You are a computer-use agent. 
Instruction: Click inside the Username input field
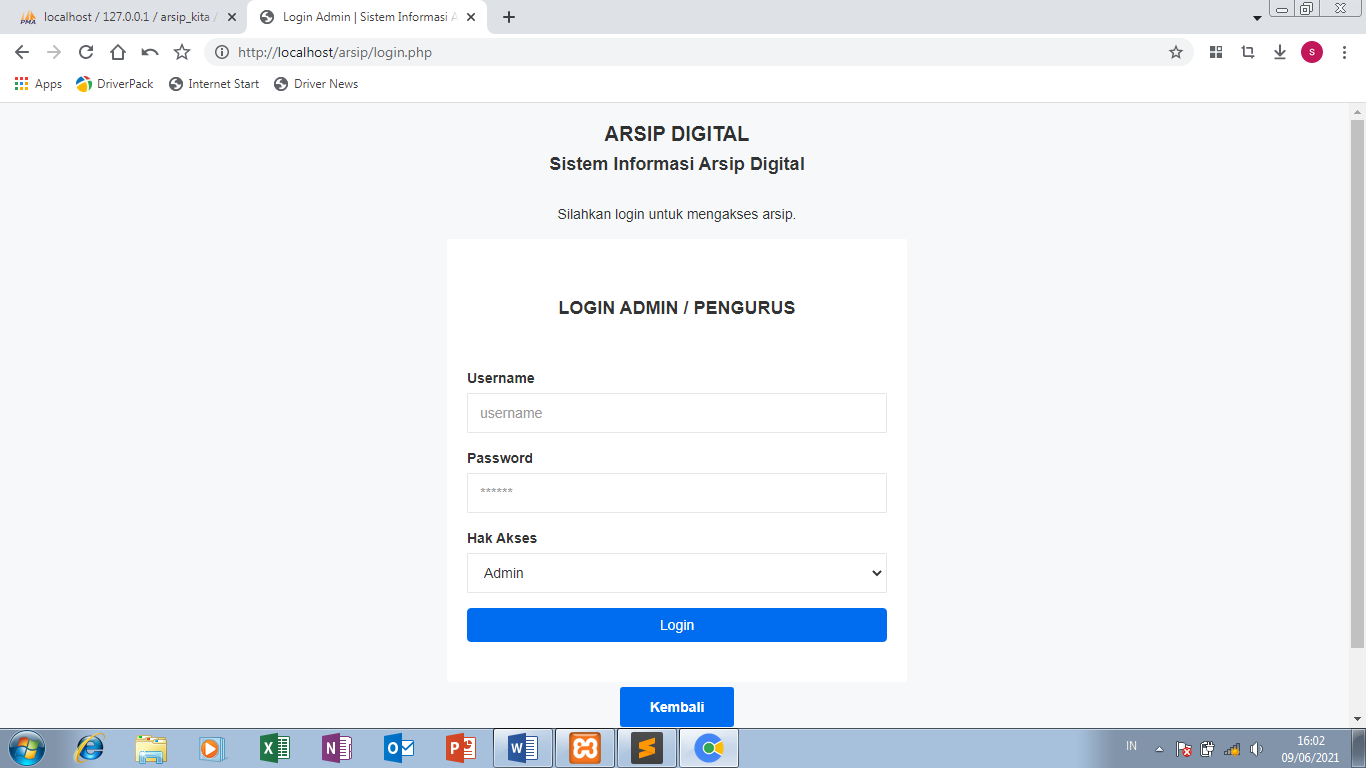point(677,413)
